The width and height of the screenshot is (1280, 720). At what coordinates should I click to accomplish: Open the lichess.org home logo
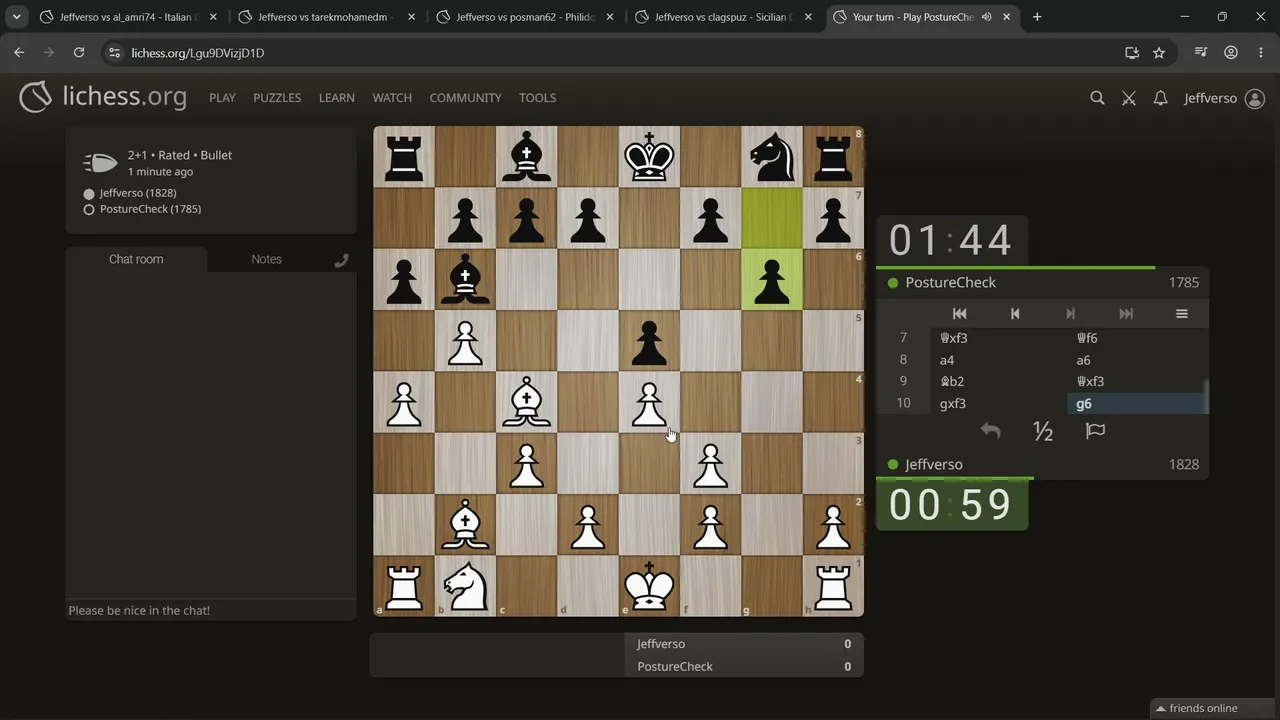(x=103, y=97)
